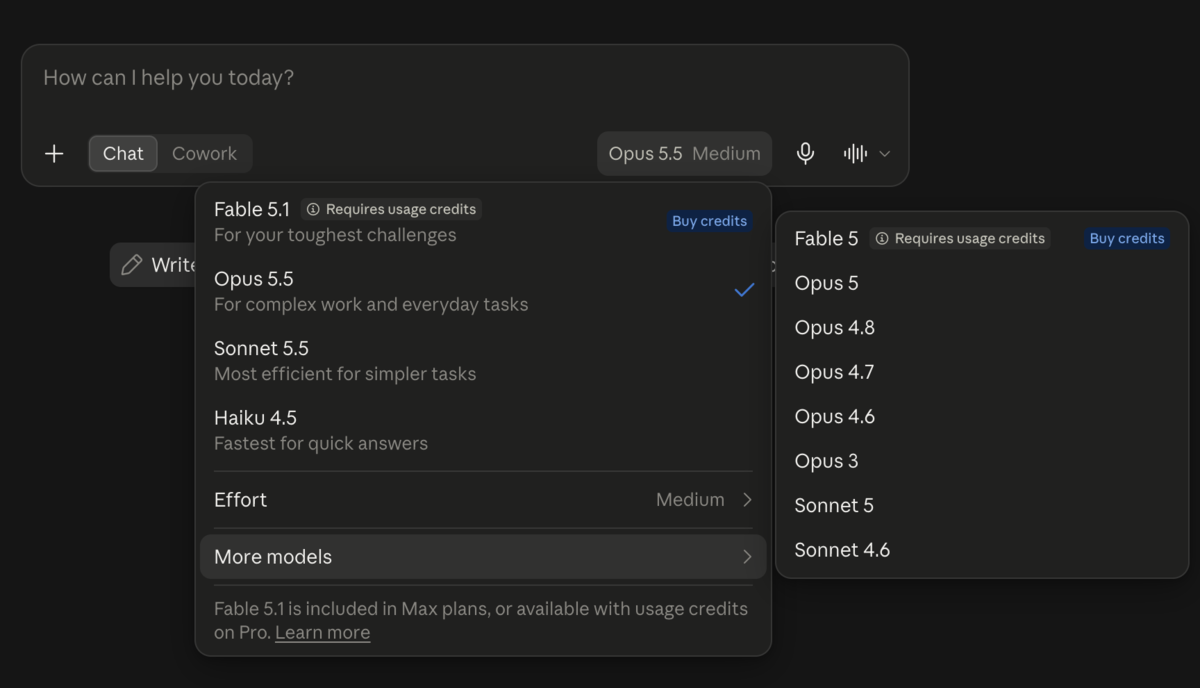
Task: Select Opus 5.5 model
Action: pos(483,290)
